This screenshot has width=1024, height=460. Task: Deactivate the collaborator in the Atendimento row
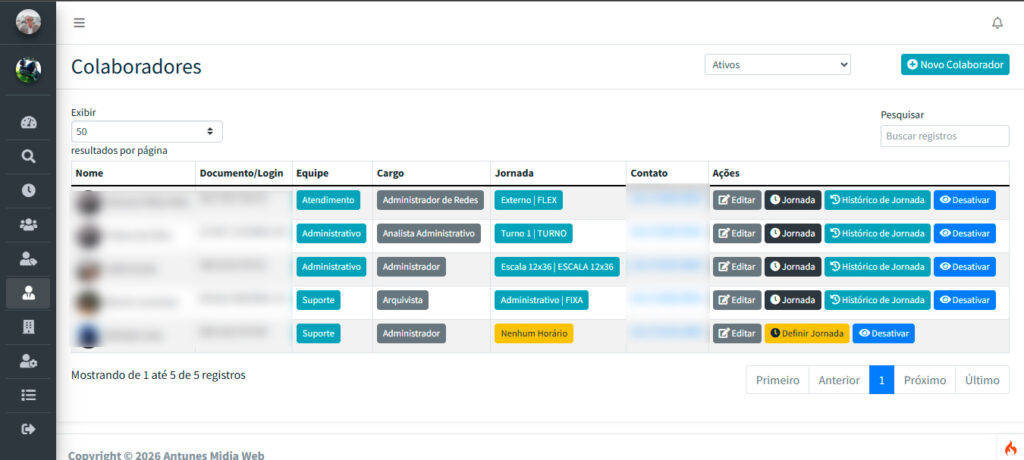[964, 200]
